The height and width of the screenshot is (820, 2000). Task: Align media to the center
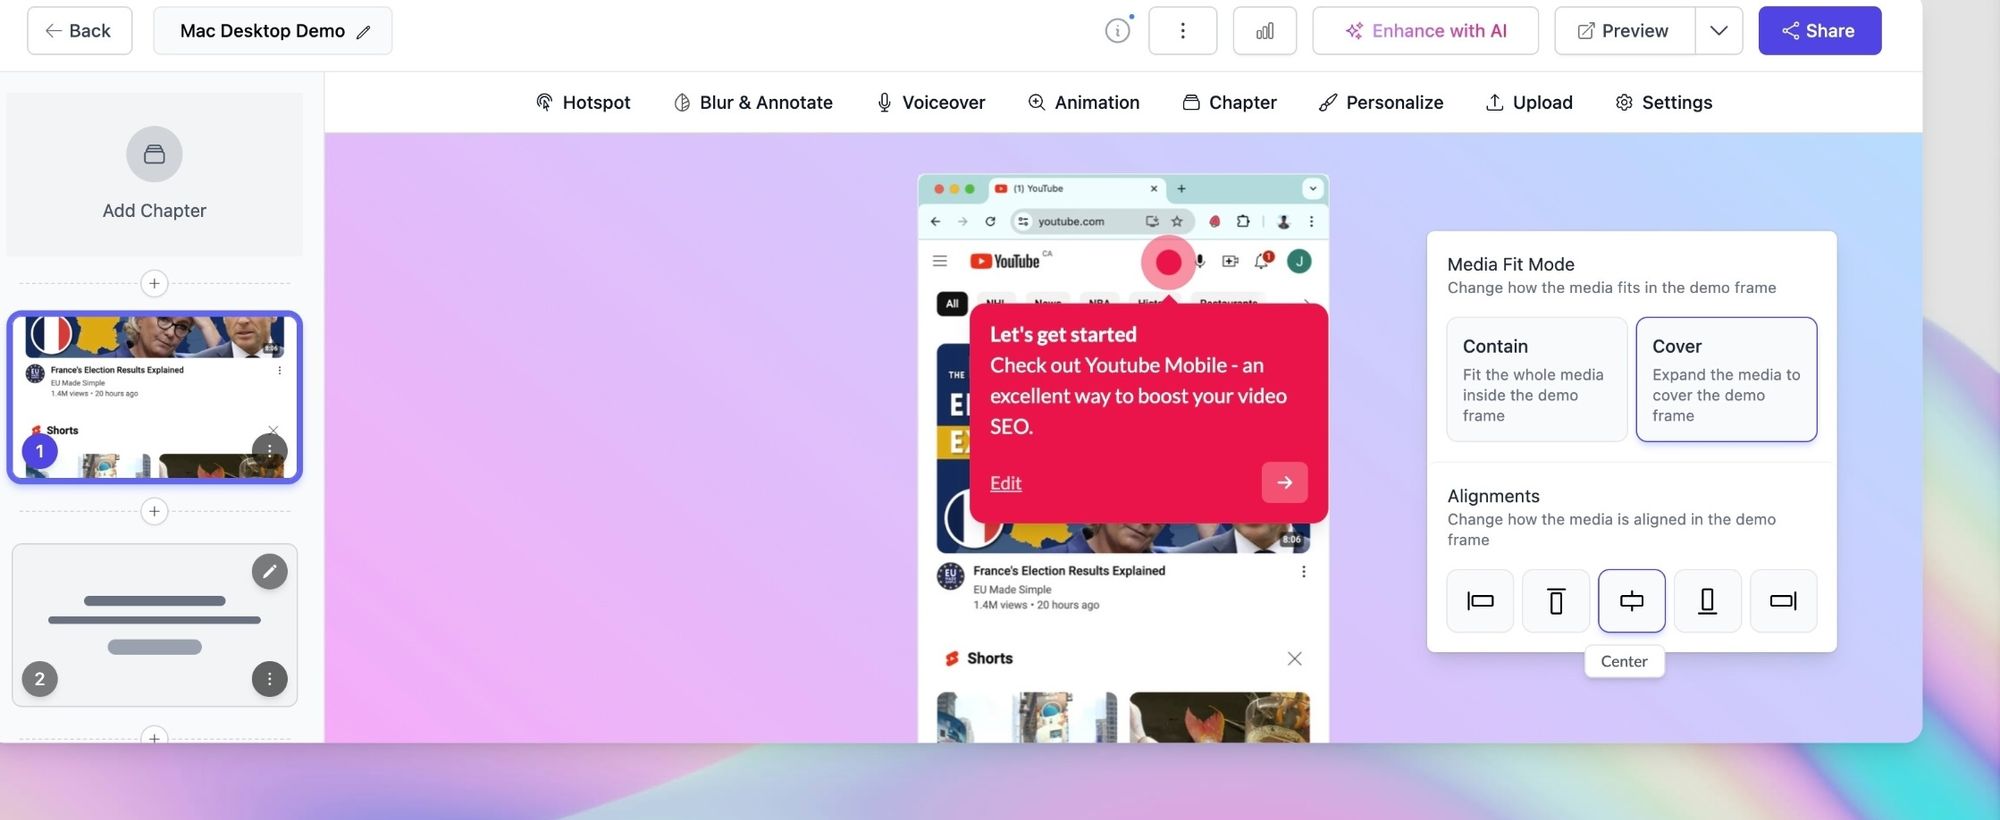click(x=1632, y=601)
